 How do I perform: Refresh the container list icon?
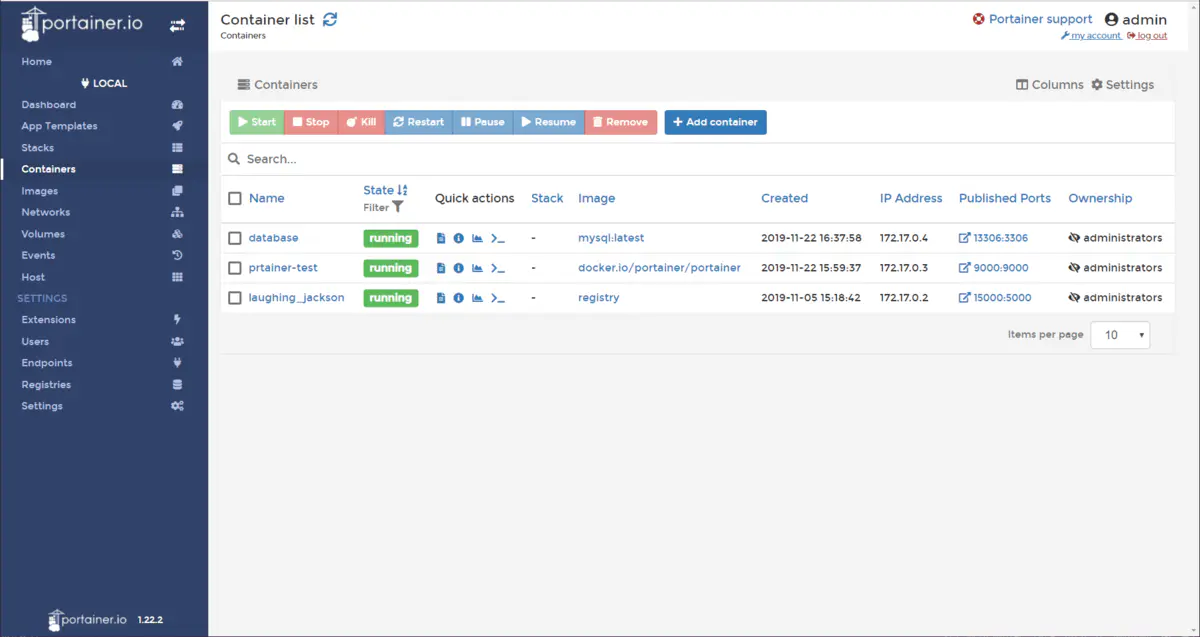330,19
